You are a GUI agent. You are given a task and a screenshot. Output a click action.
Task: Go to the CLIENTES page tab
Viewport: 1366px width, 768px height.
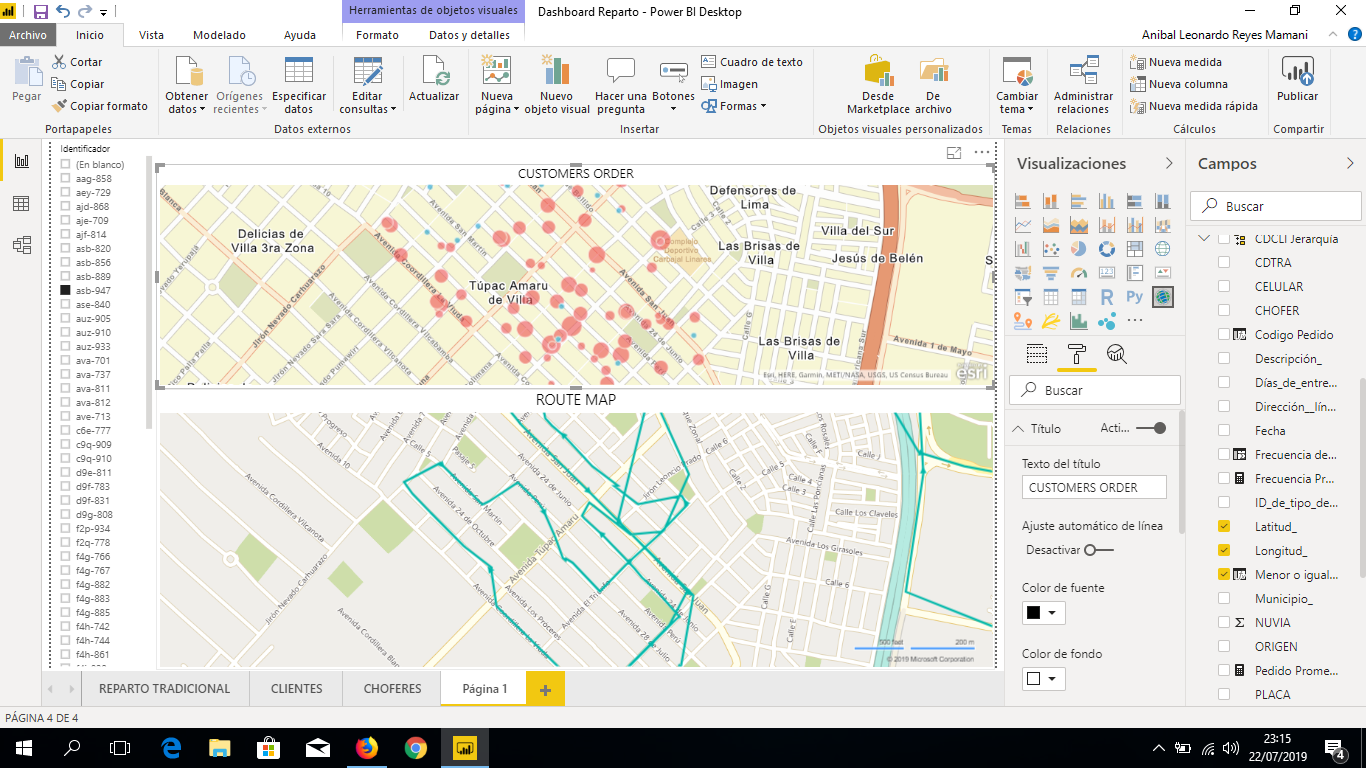(297, 688)
